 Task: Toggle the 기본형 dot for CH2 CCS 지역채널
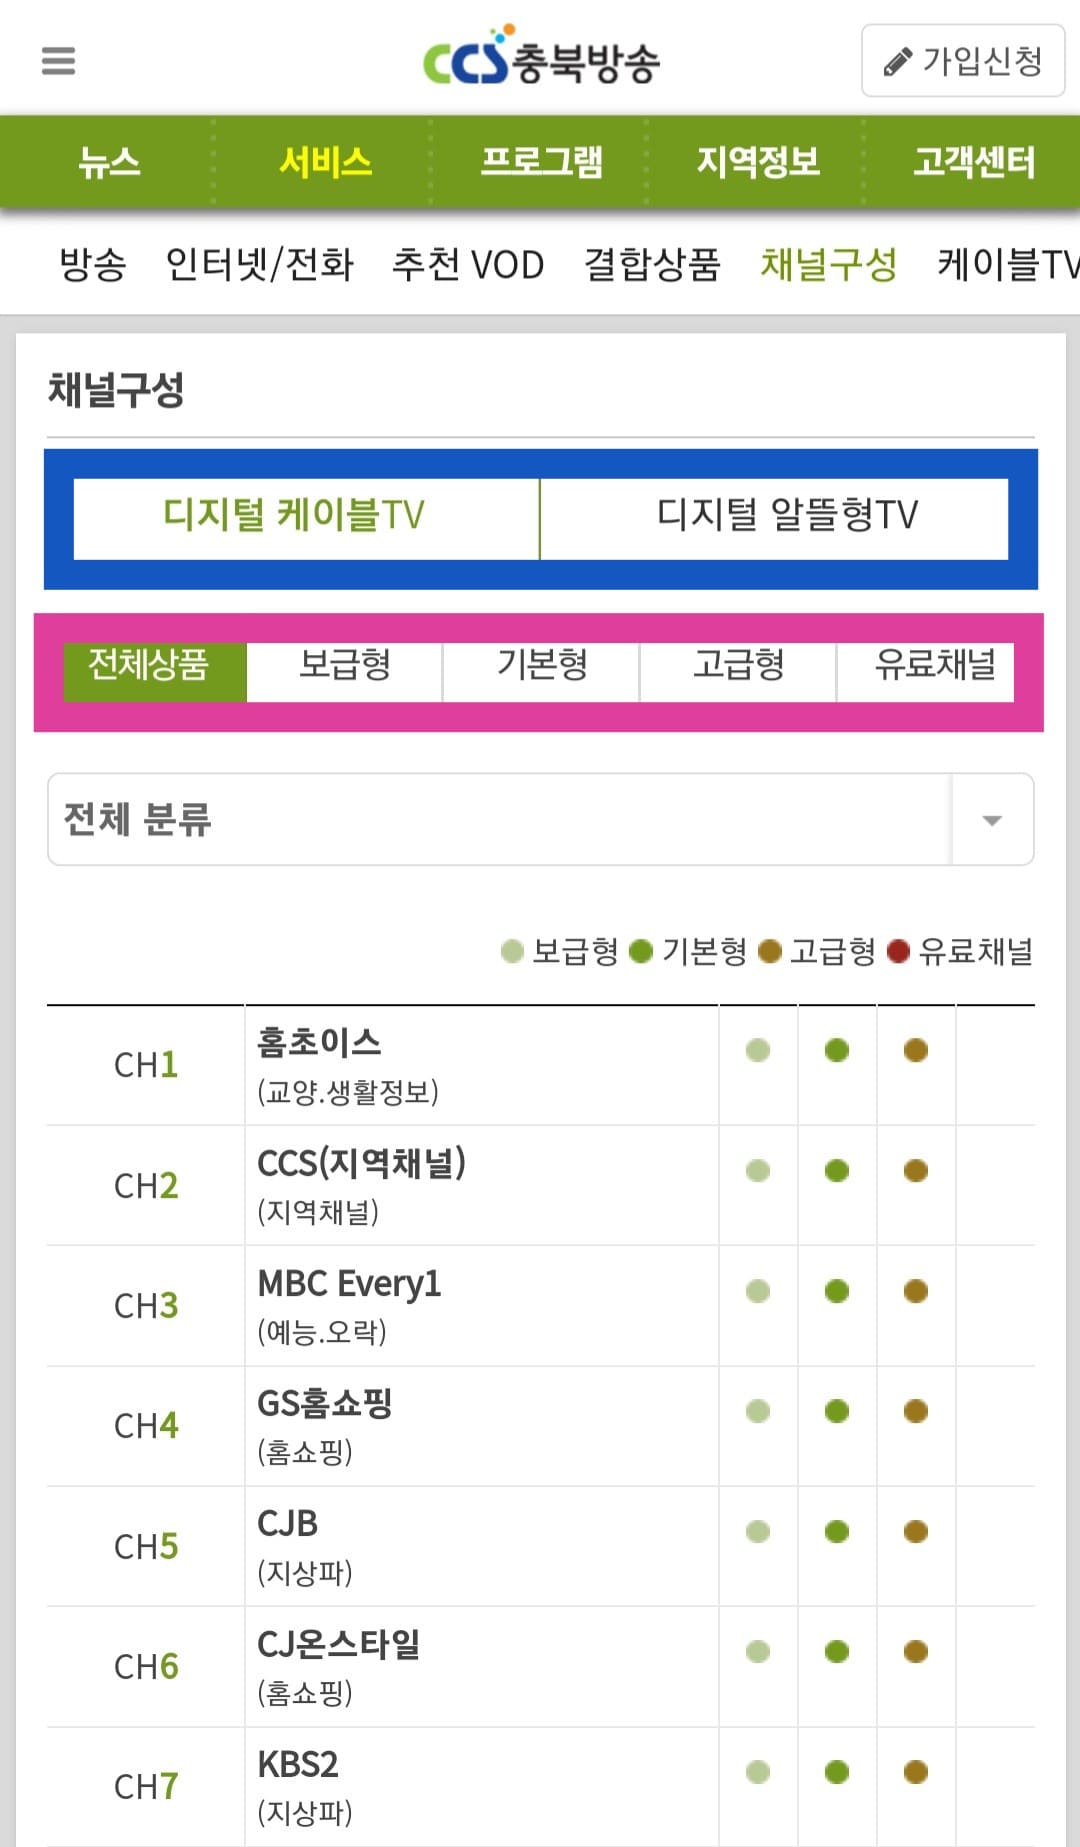click(837, 1168)
